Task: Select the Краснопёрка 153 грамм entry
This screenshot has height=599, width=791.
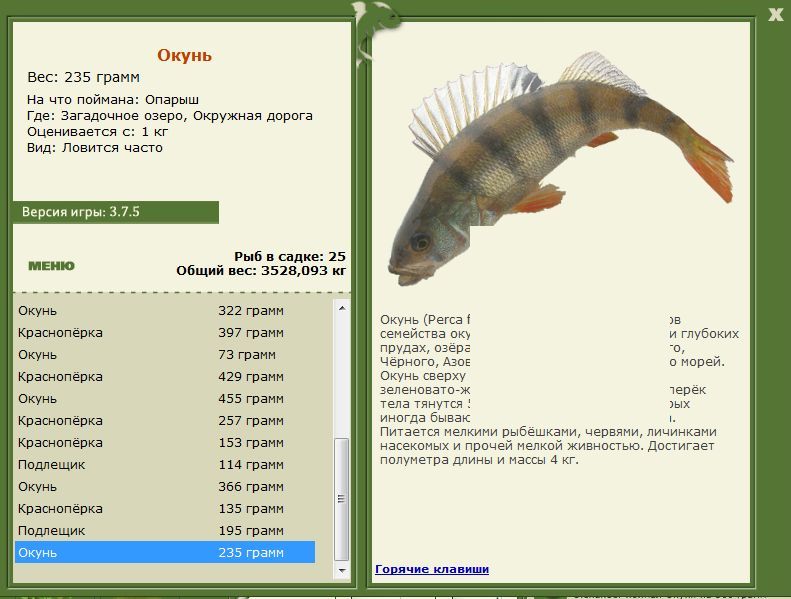Action: (165, 443)
